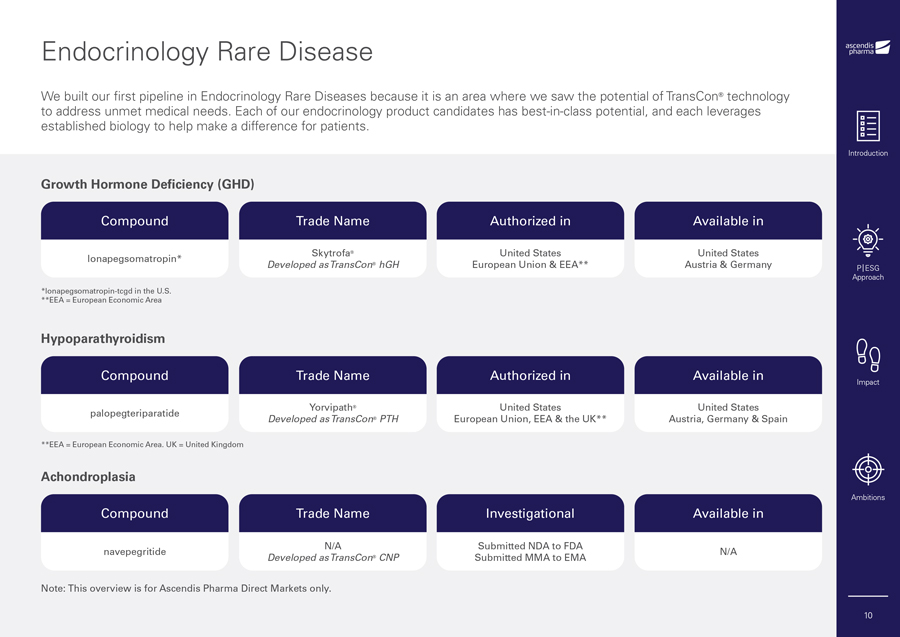Image resolution: width=900 pixels, height=637 pixels.
Task: Select the P|ESG Approach lightbulb icon
Action: 867,241
